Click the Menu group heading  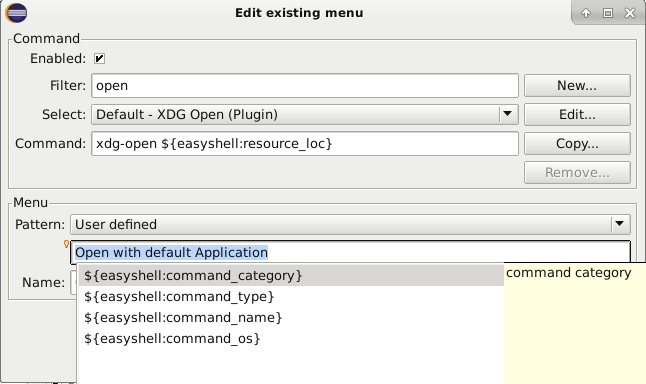[30, 202]
